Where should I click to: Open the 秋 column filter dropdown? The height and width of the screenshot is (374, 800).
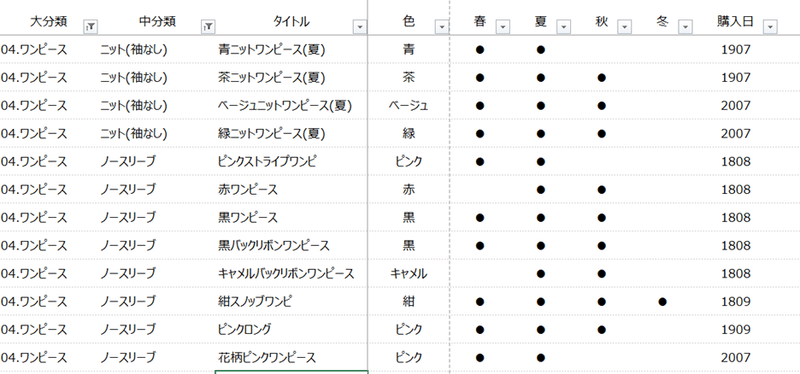click(x=624, y=27)
